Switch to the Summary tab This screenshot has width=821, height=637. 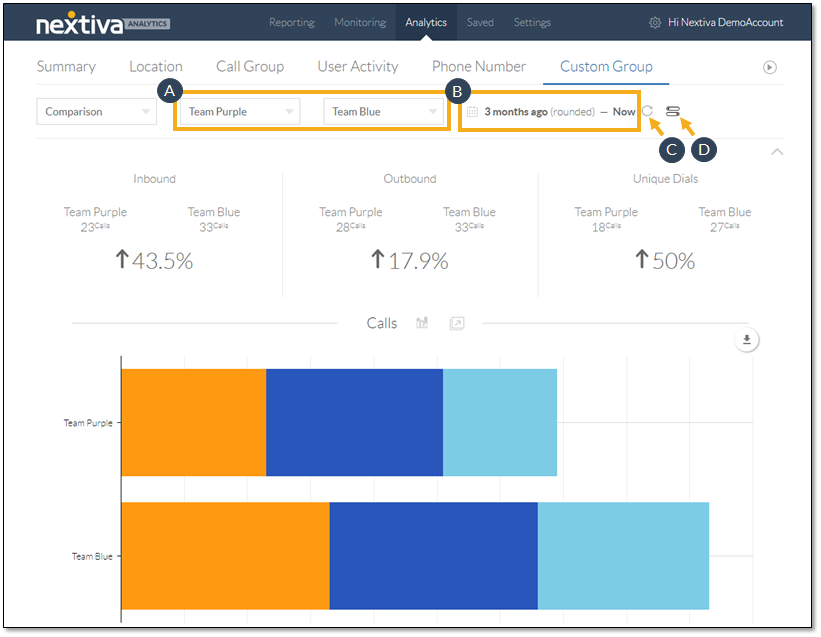(66, 66)
